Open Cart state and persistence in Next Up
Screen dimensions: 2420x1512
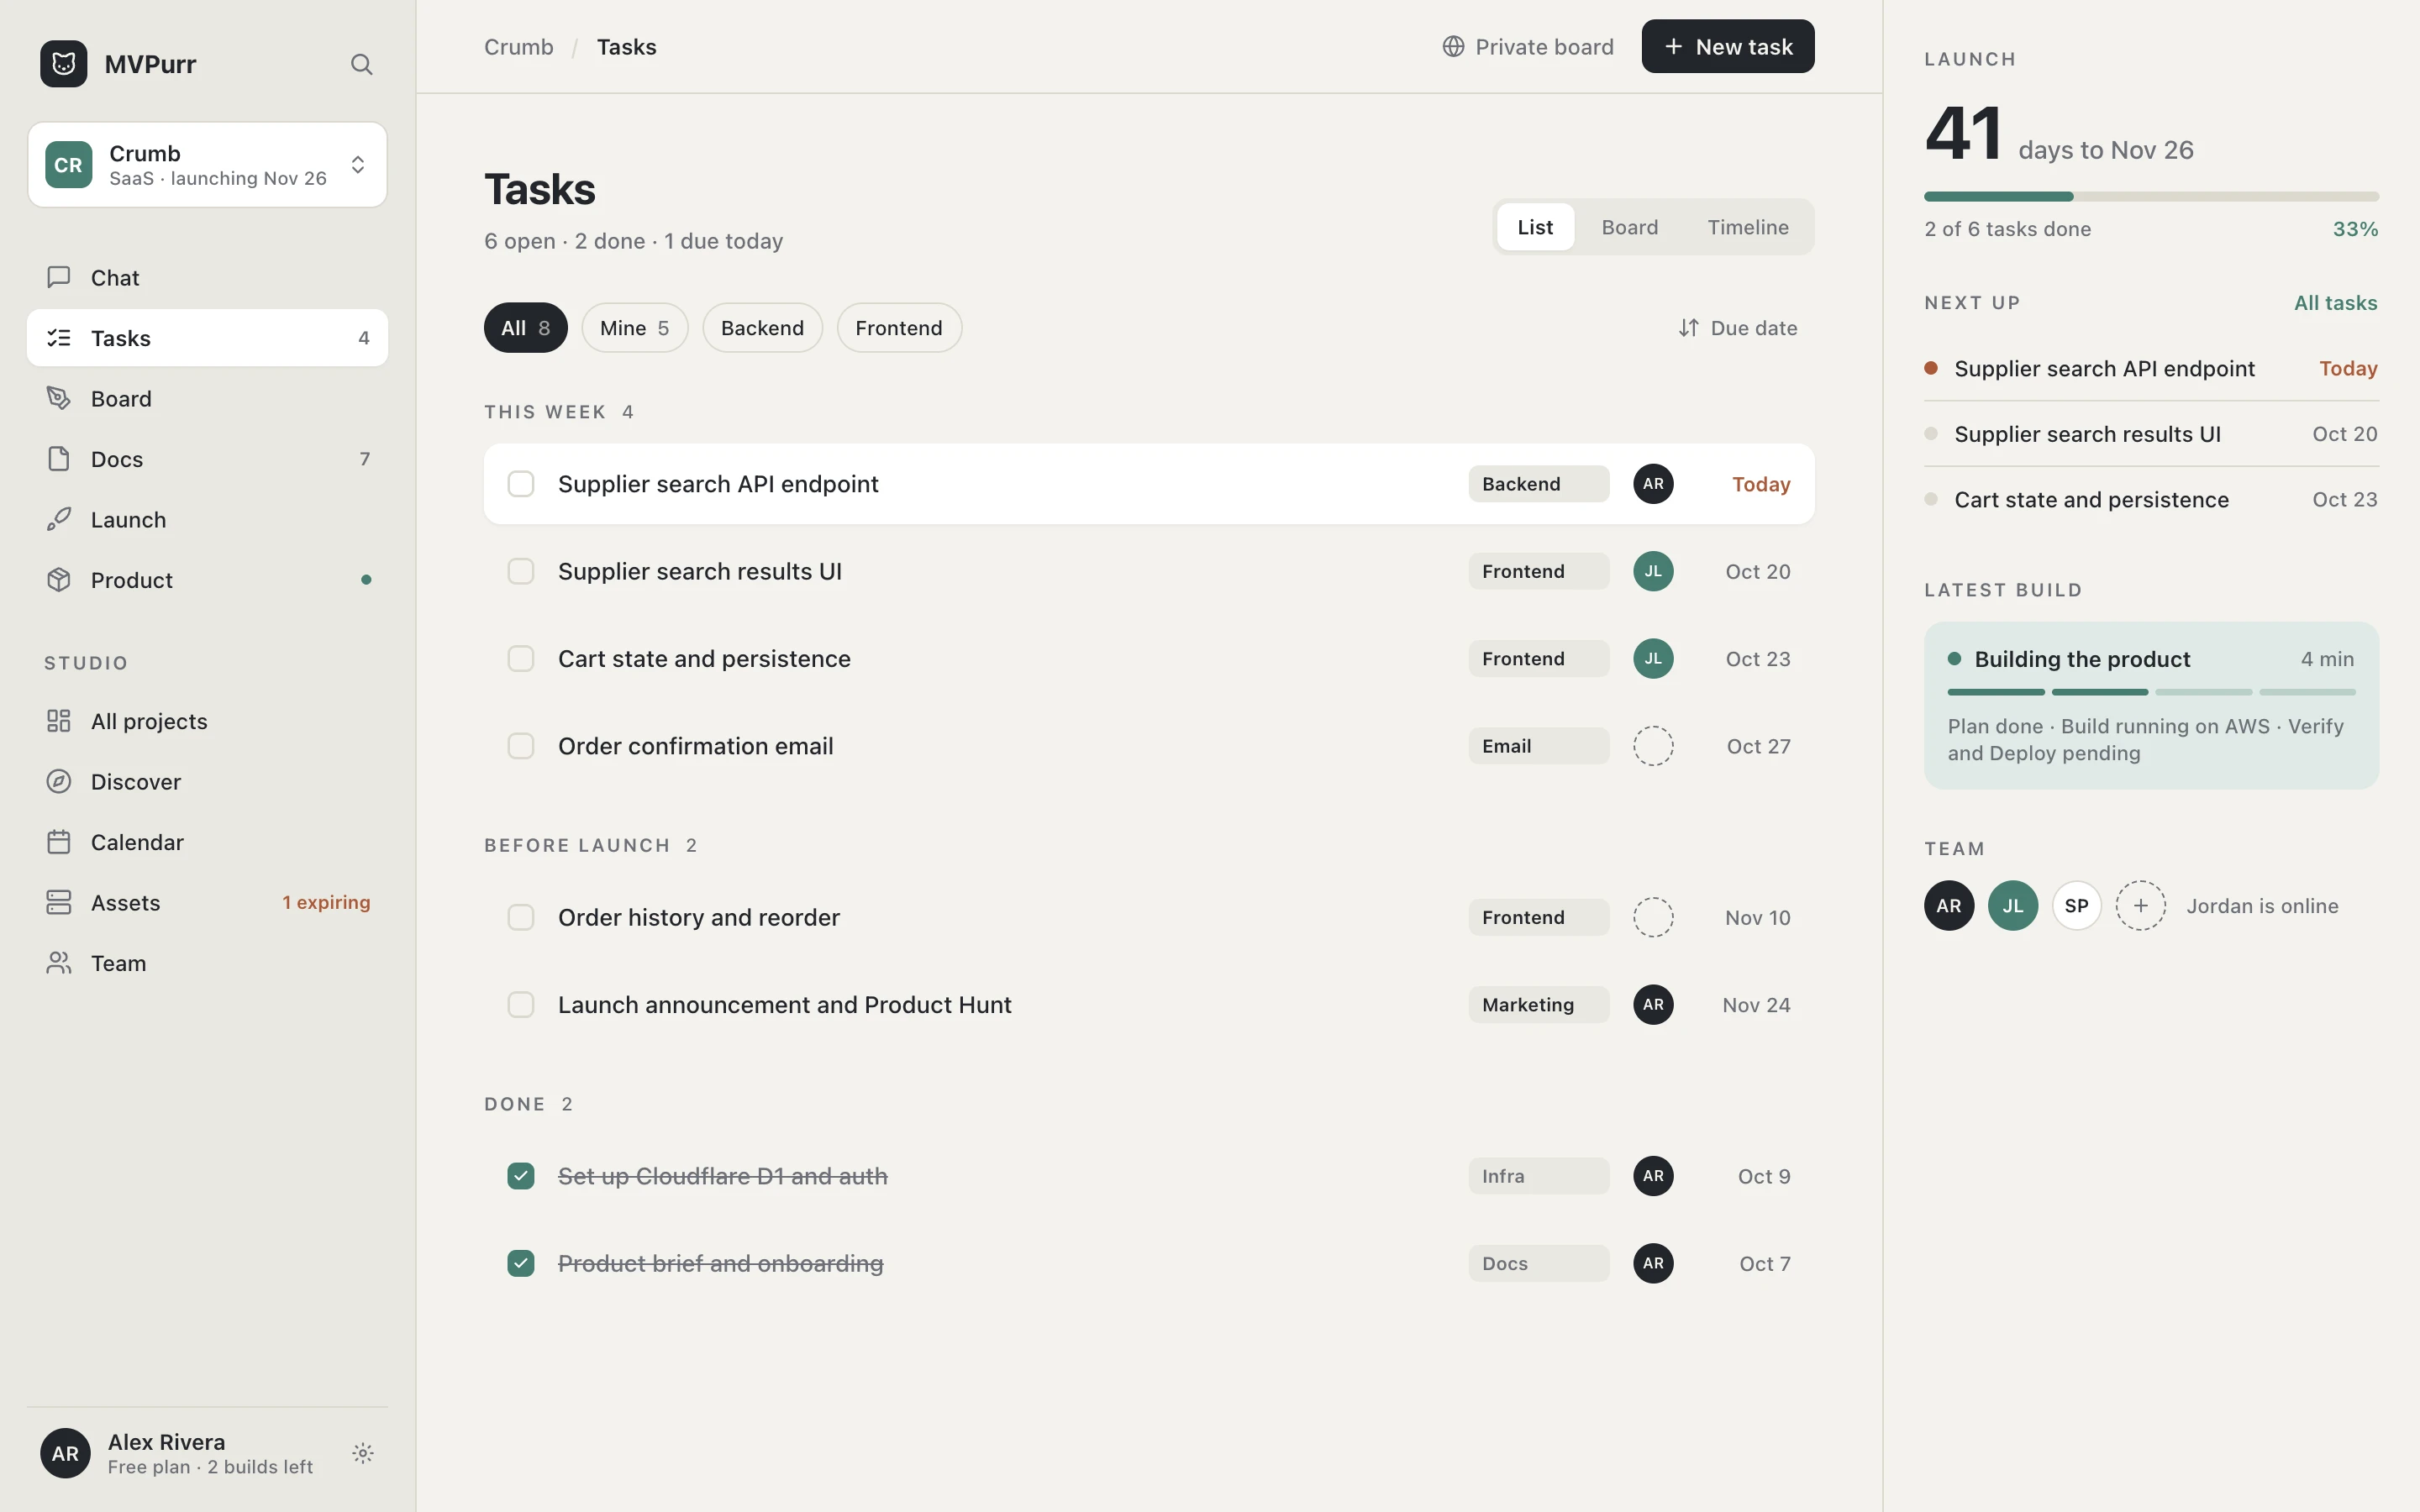[x=2151, y=499]
